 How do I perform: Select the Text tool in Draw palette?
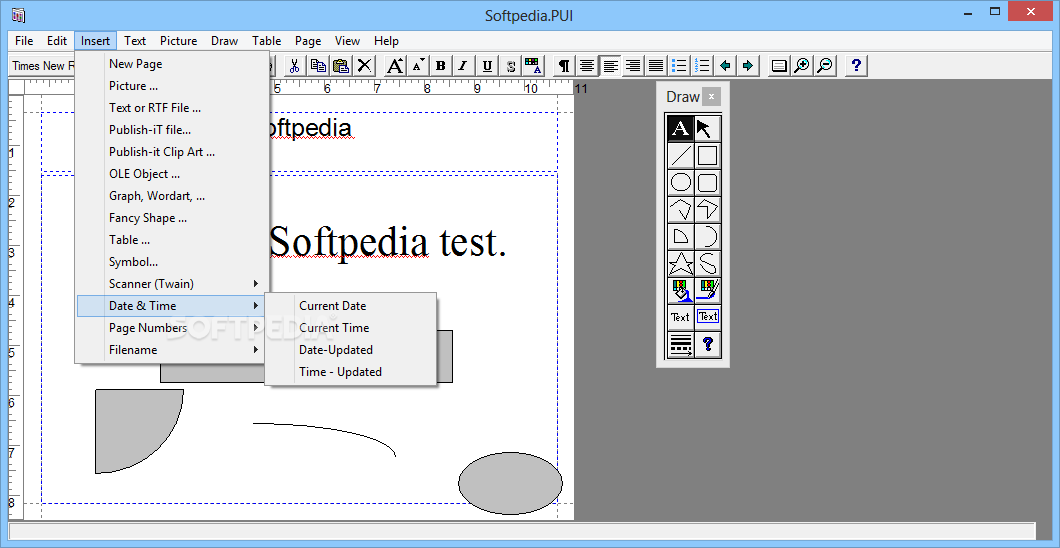coord(680,128)
